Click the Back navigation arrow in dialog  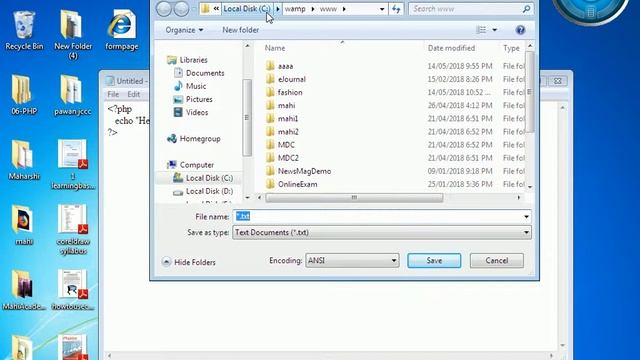164,9
